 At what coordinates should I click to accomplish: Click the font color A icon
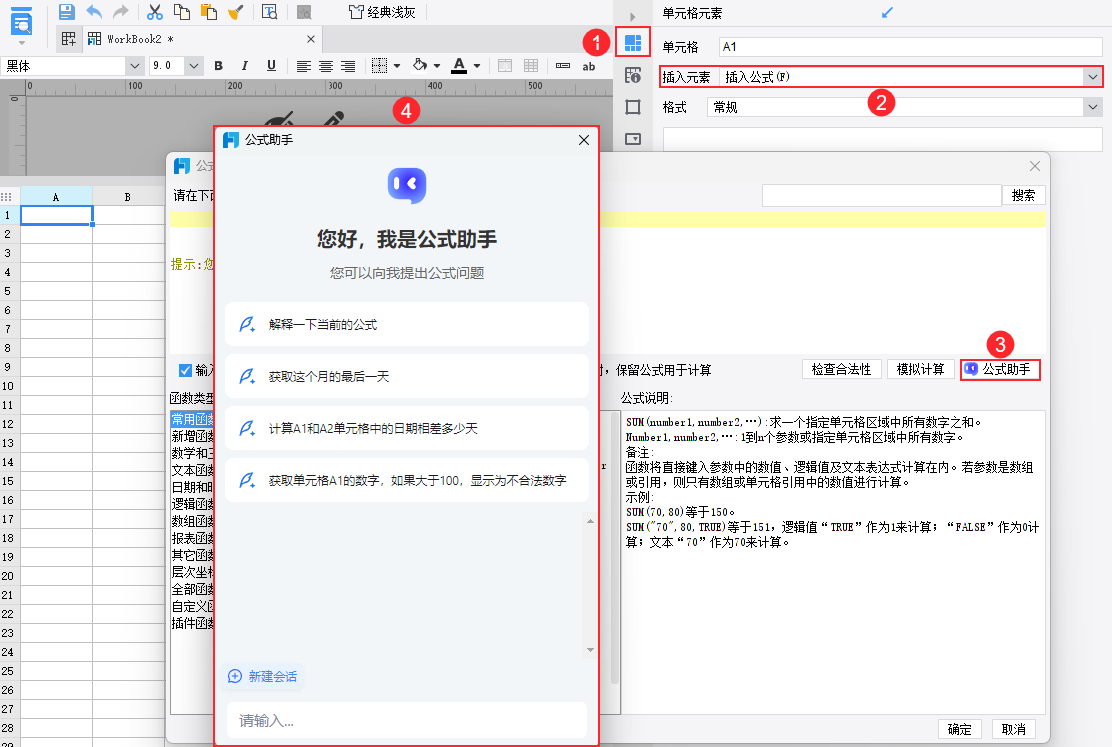460,65
